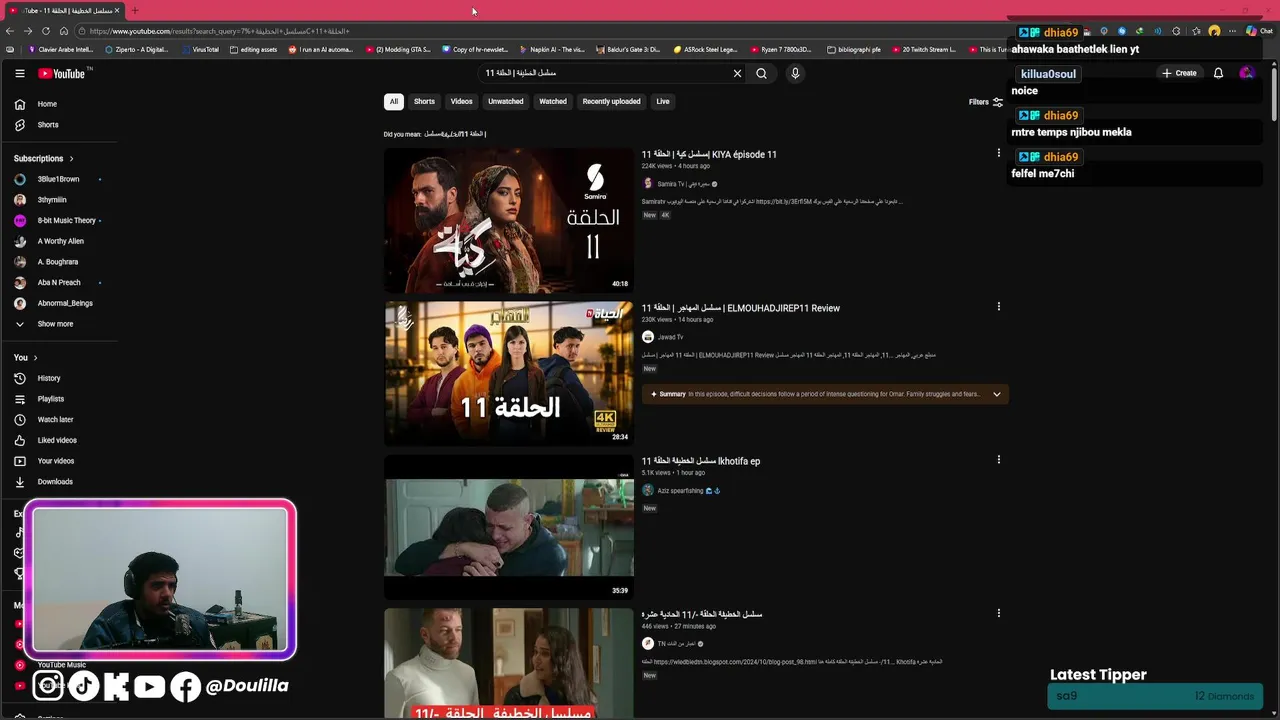Open the notifications bell
The image size is (1280, 720).
[x=1218, y=73]
